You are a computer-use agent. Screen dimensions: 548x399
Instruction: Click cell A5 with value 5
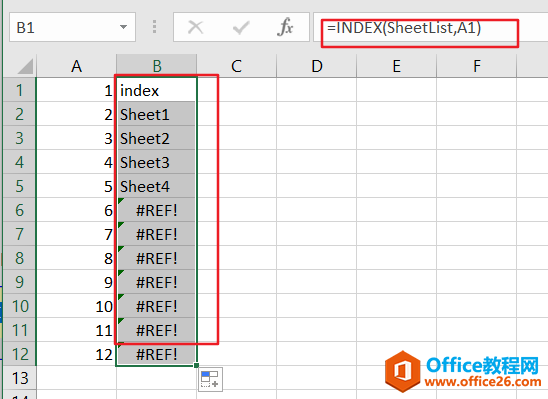76,186
